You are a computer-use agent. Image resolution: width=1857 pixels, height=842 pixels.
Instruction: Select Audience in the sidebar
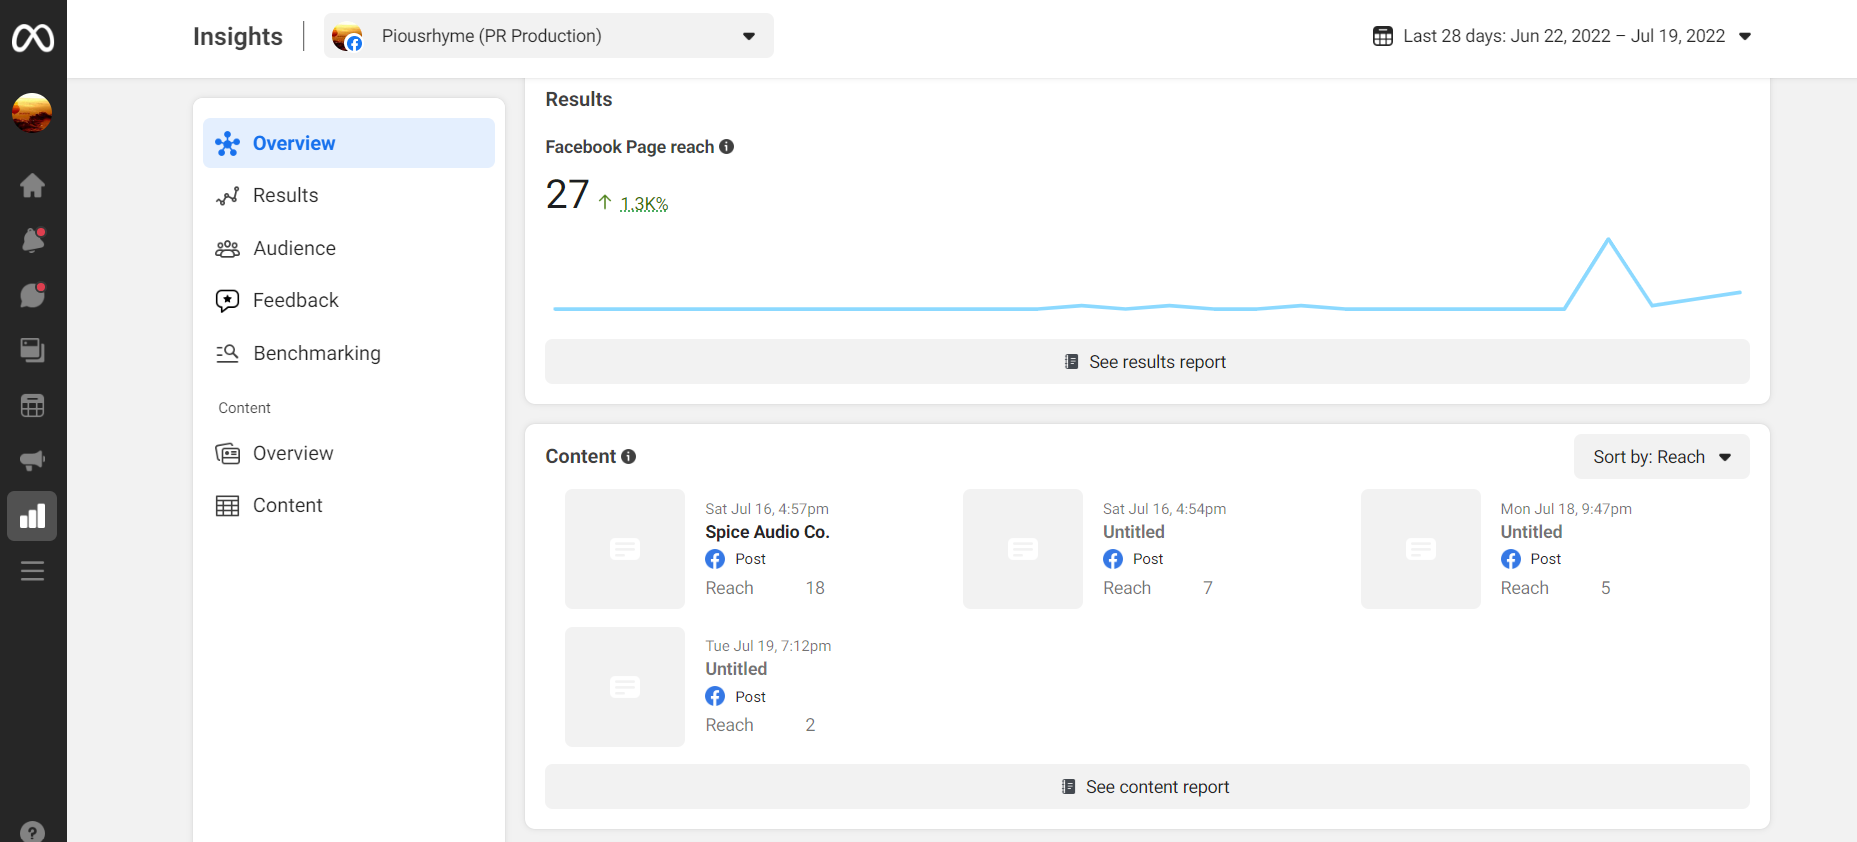point(294,248)
